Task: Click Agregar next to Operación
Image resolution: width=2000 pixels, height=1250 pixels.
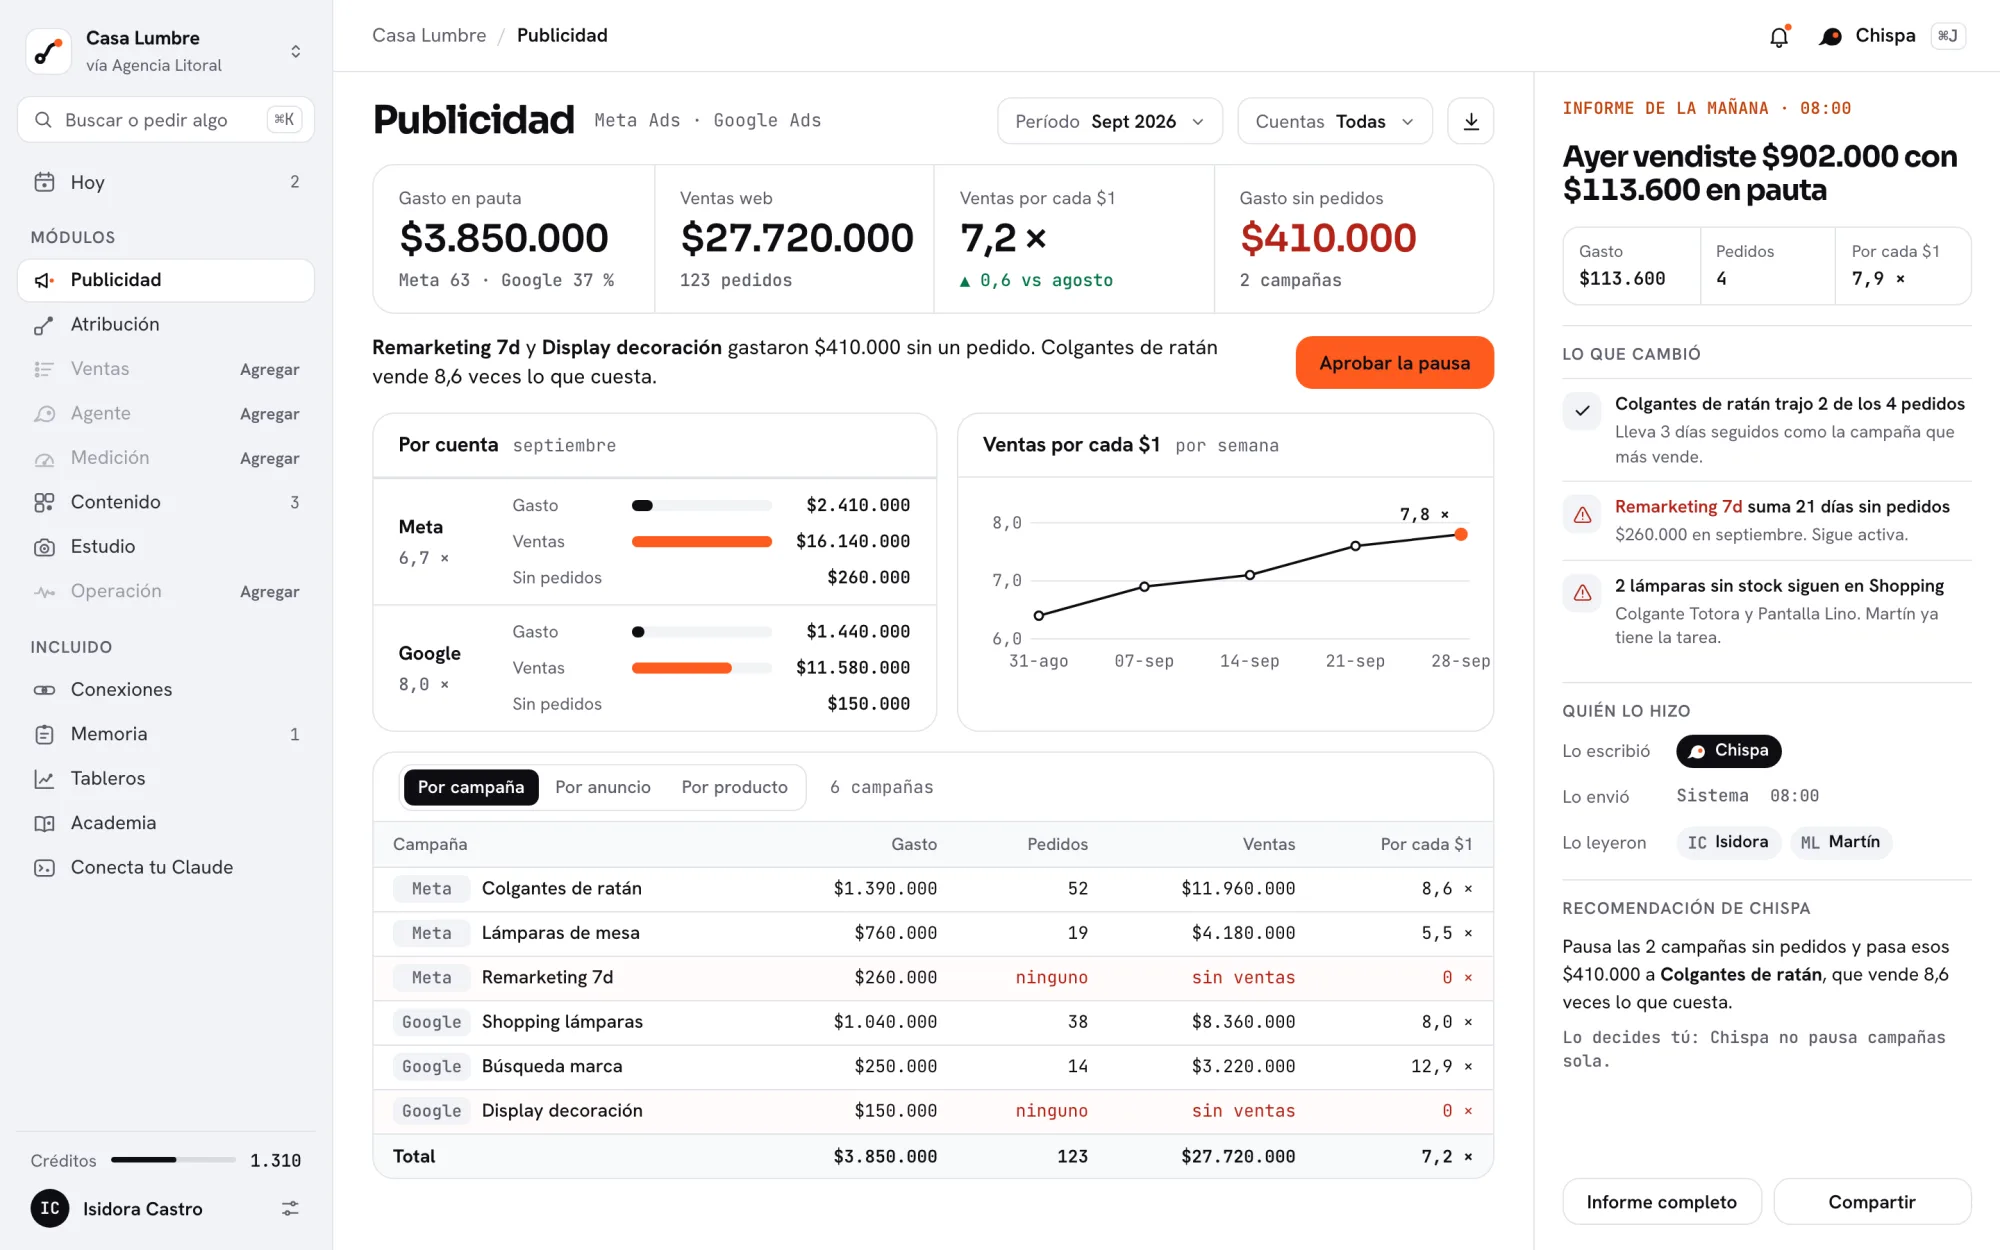Action: (x=270, y=592)
